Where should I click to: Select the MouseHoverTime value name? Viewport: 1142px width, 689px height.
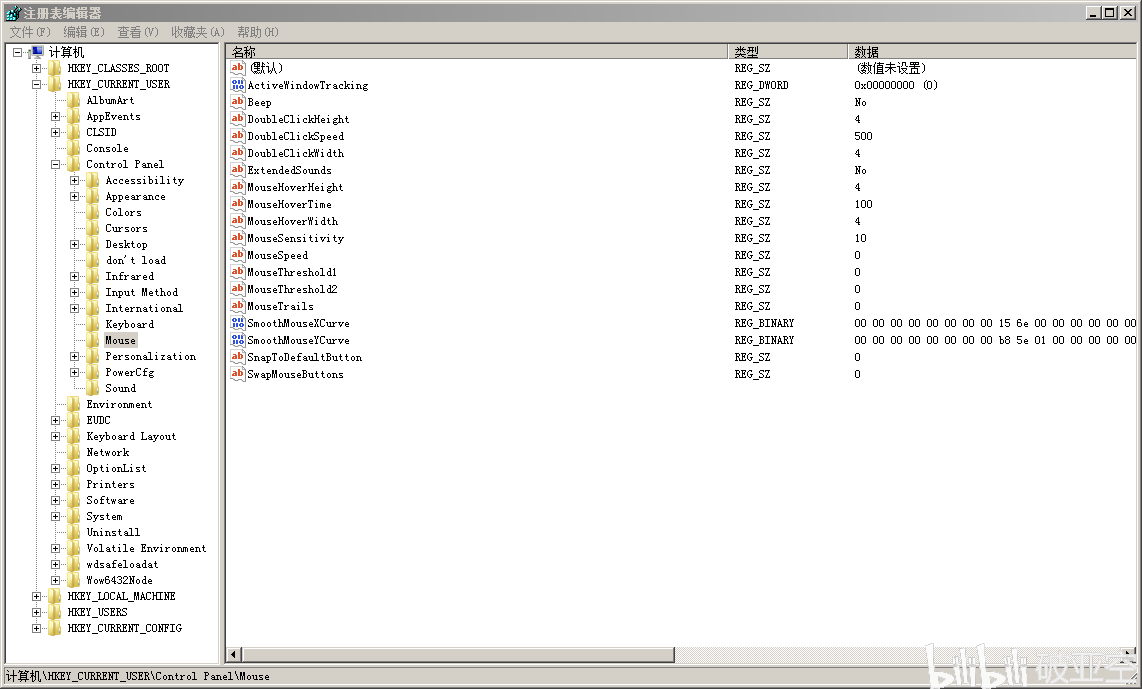click(x=289, y=205)
